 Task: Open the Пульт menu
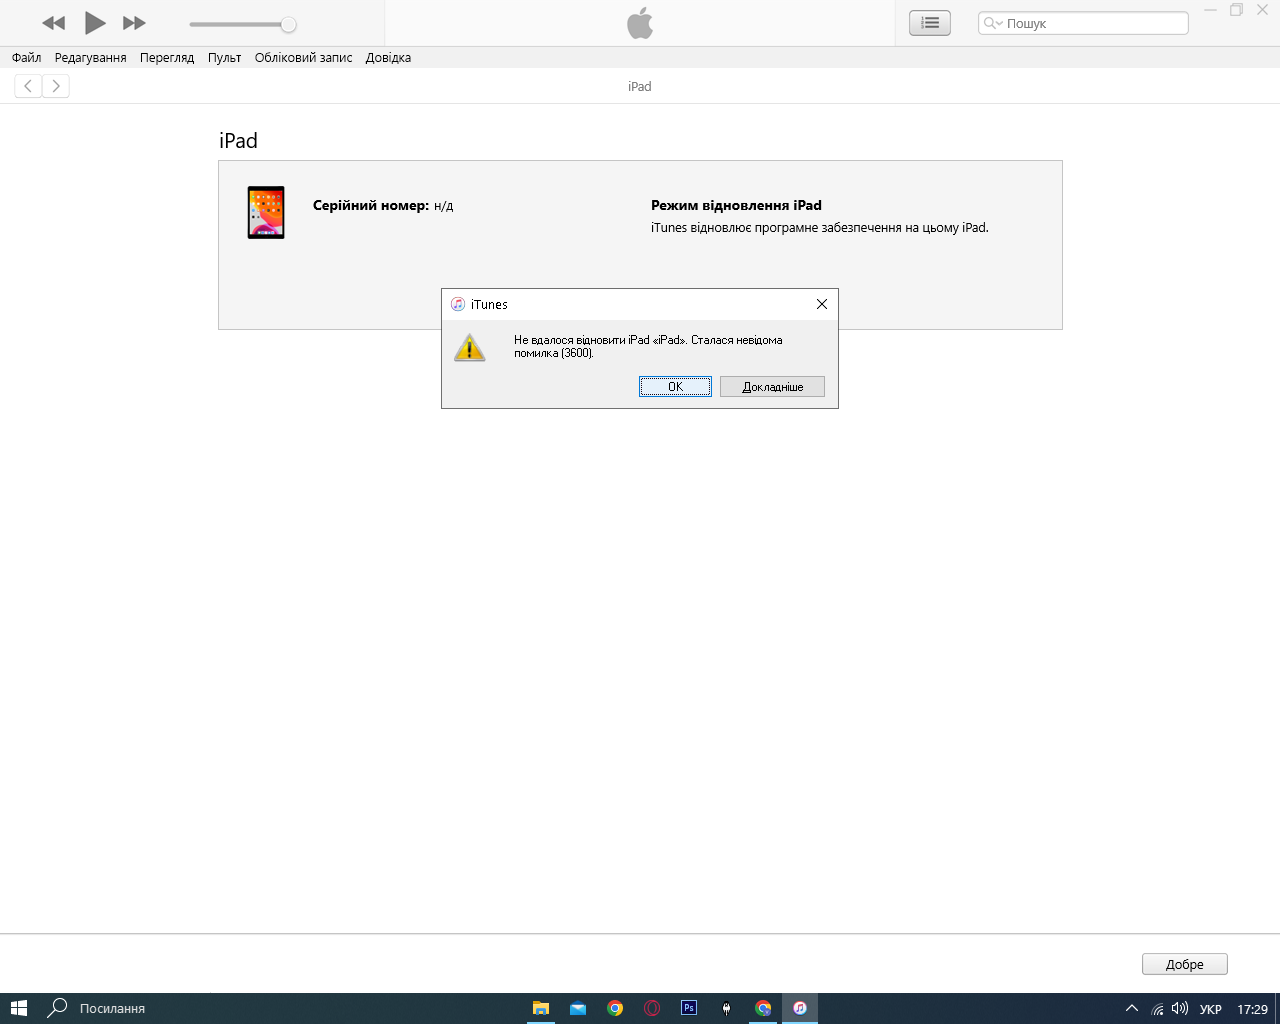pyautogui.click(x=225, y=57)
